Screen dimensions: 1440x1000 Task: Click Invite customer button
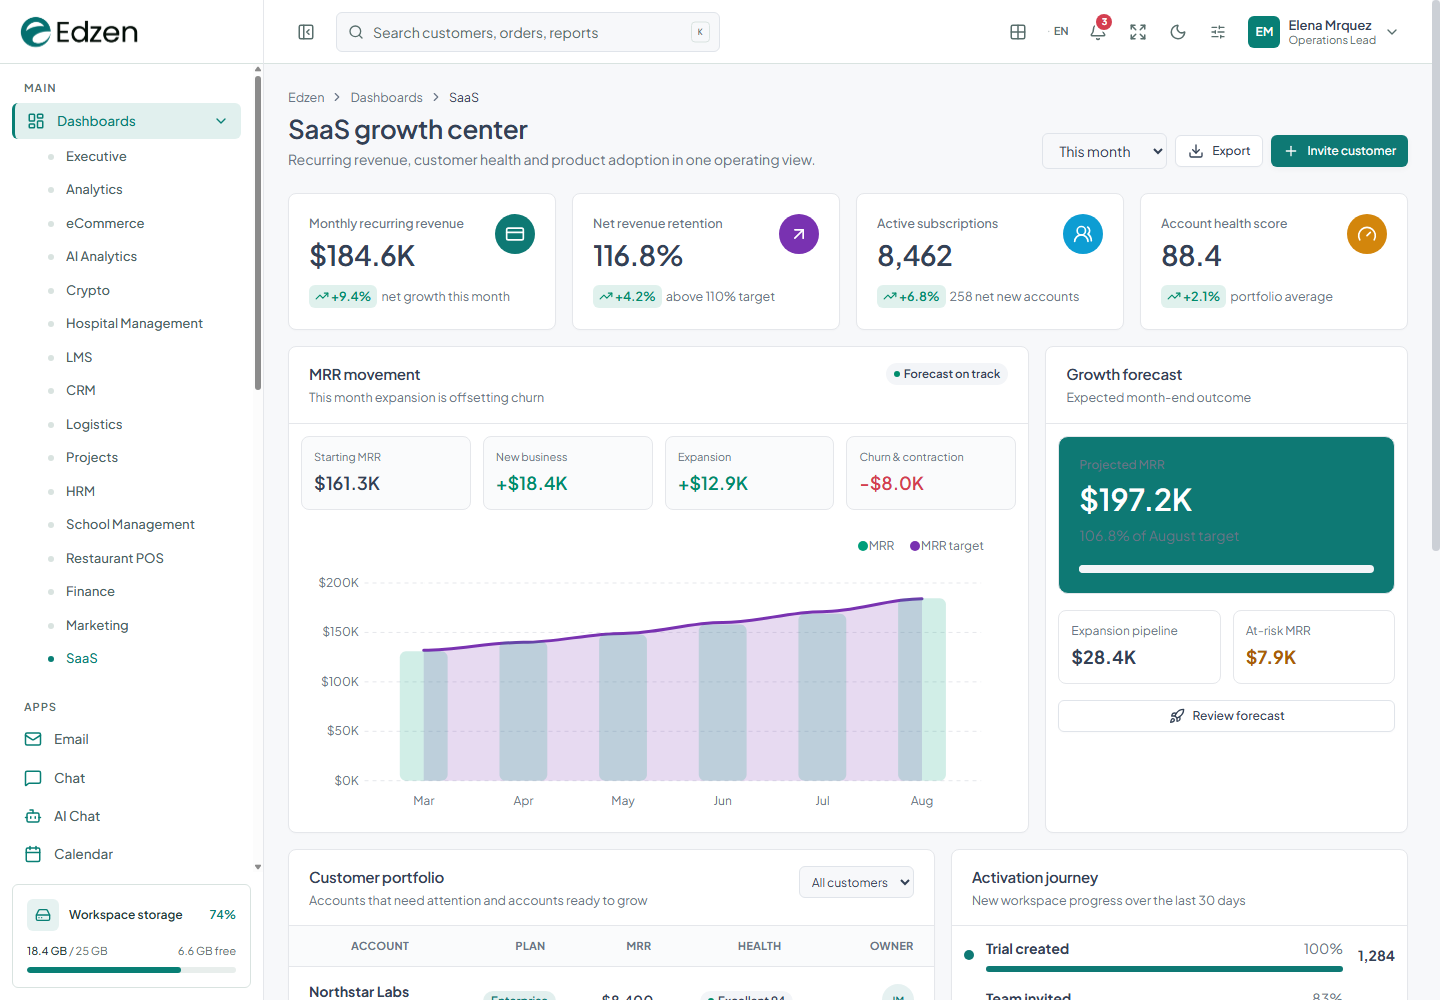1339,151
